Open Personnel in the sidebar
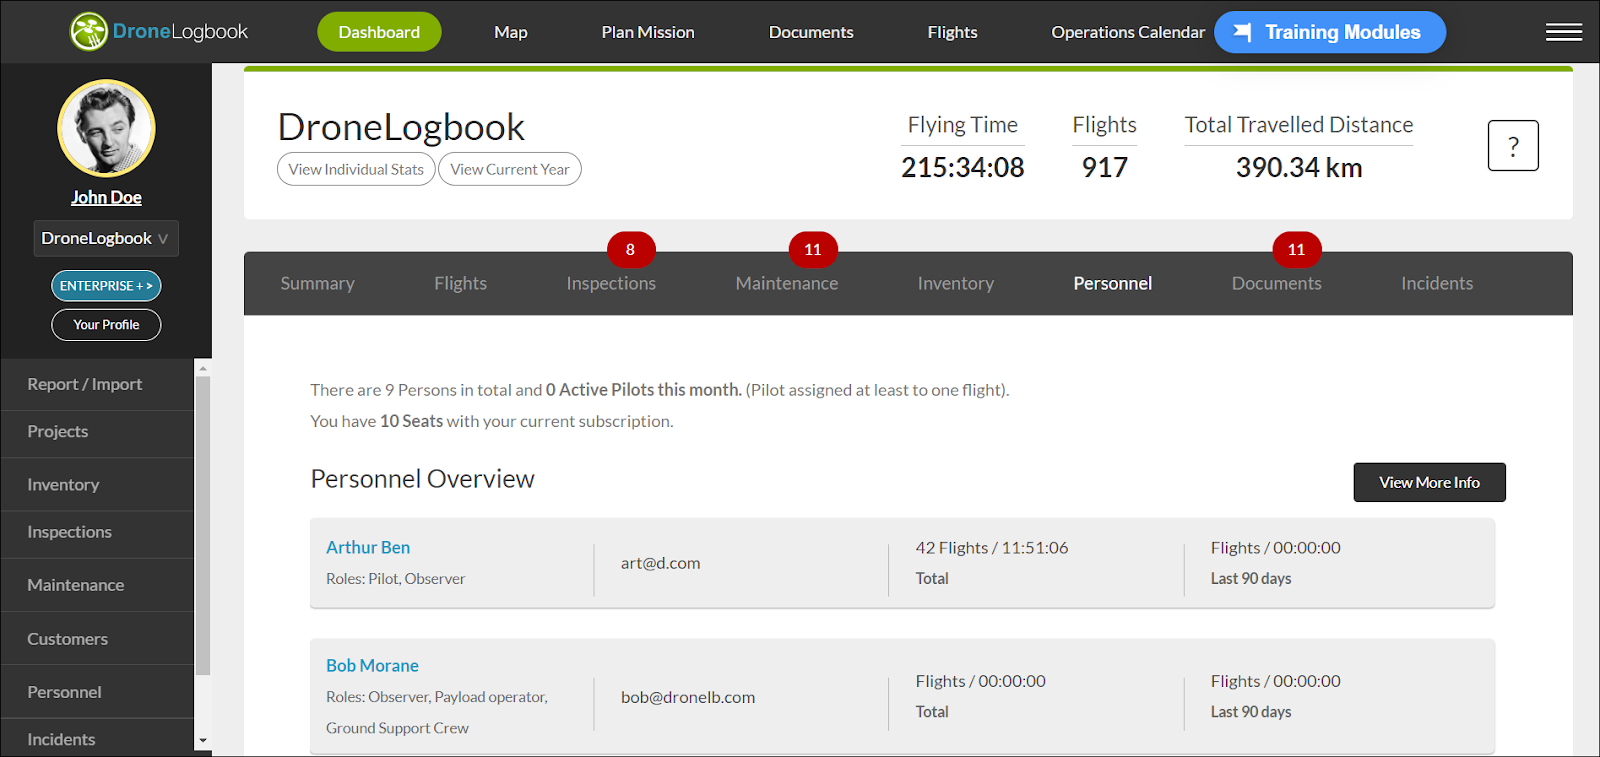The image size is (1600, 757). [97, 692]
